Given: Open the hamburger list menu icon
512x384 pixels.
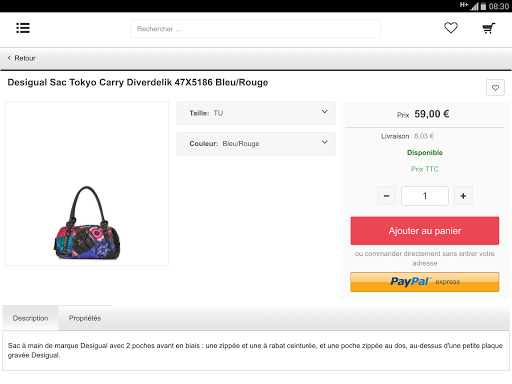Looking at the screenshot, I should click(x=23, y=28).
